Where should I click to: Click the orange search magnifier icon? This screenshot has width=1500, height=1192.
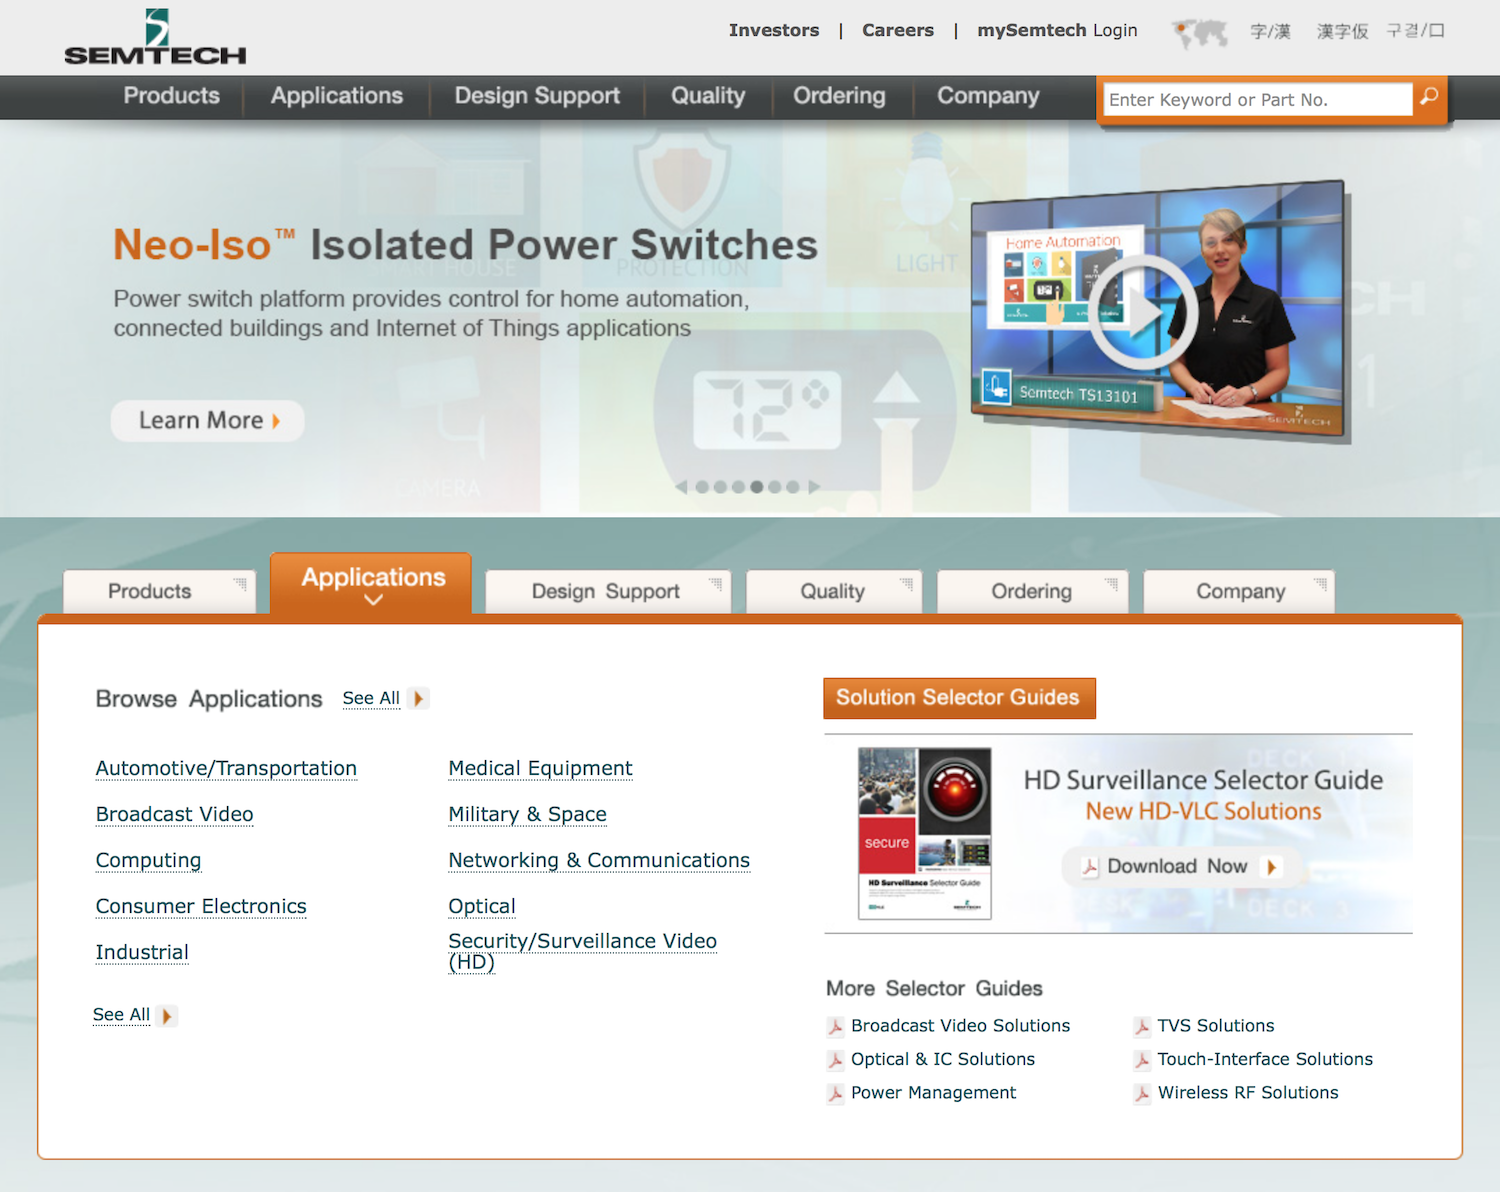click(x=1429, y=97)
